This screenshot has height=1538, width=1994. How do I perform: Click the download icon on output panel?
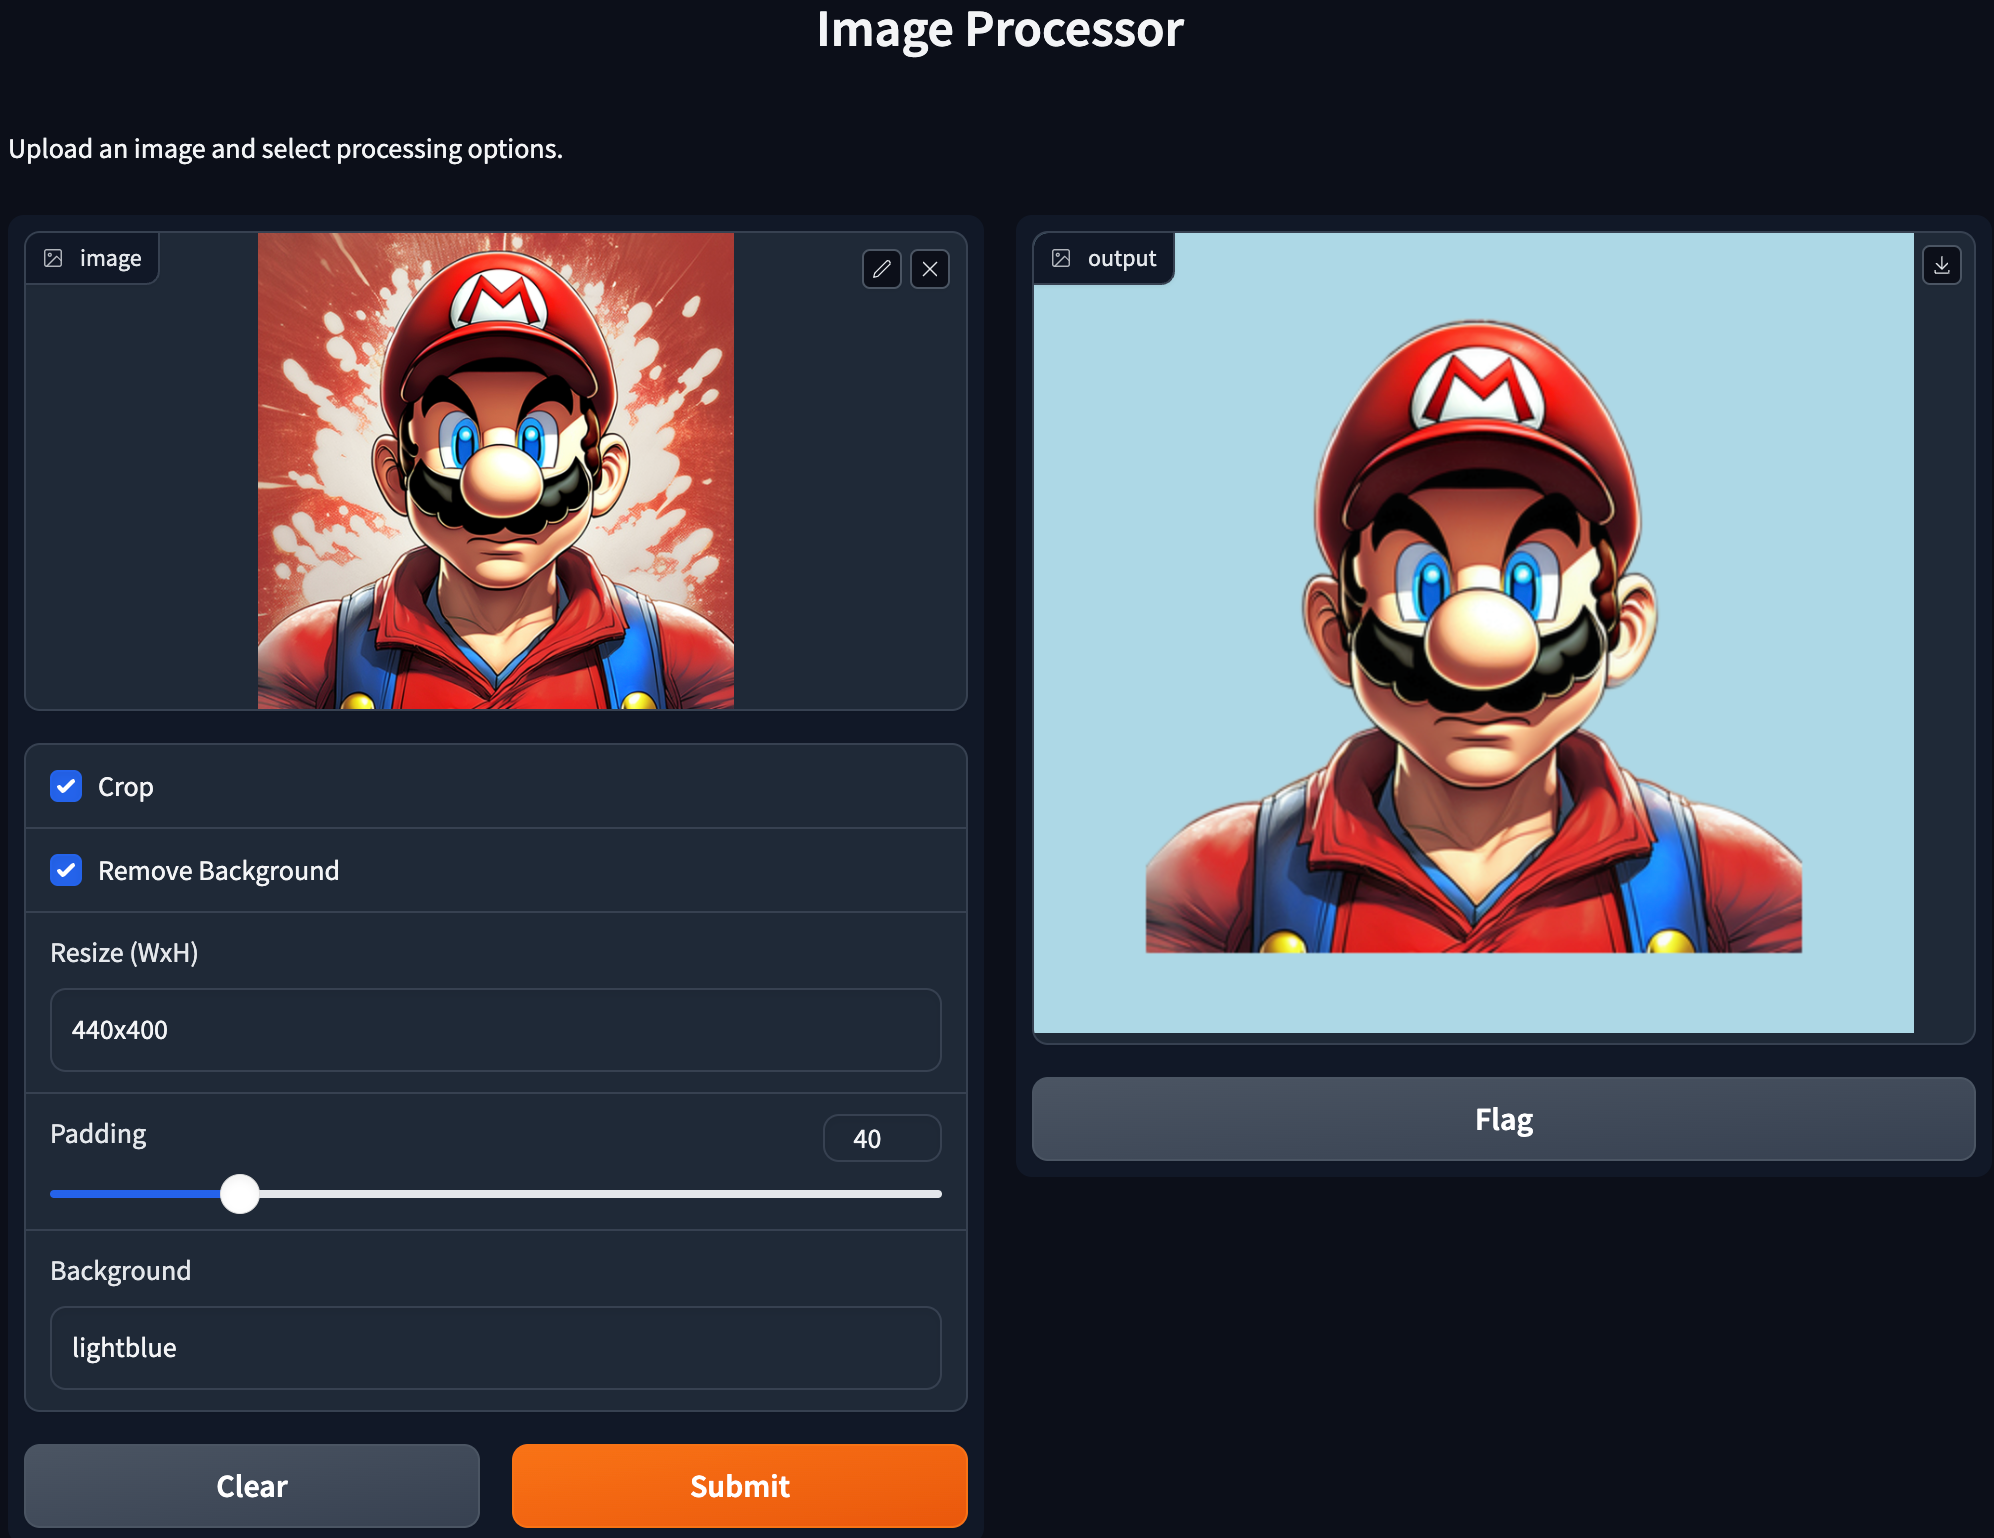[1941, 265]
